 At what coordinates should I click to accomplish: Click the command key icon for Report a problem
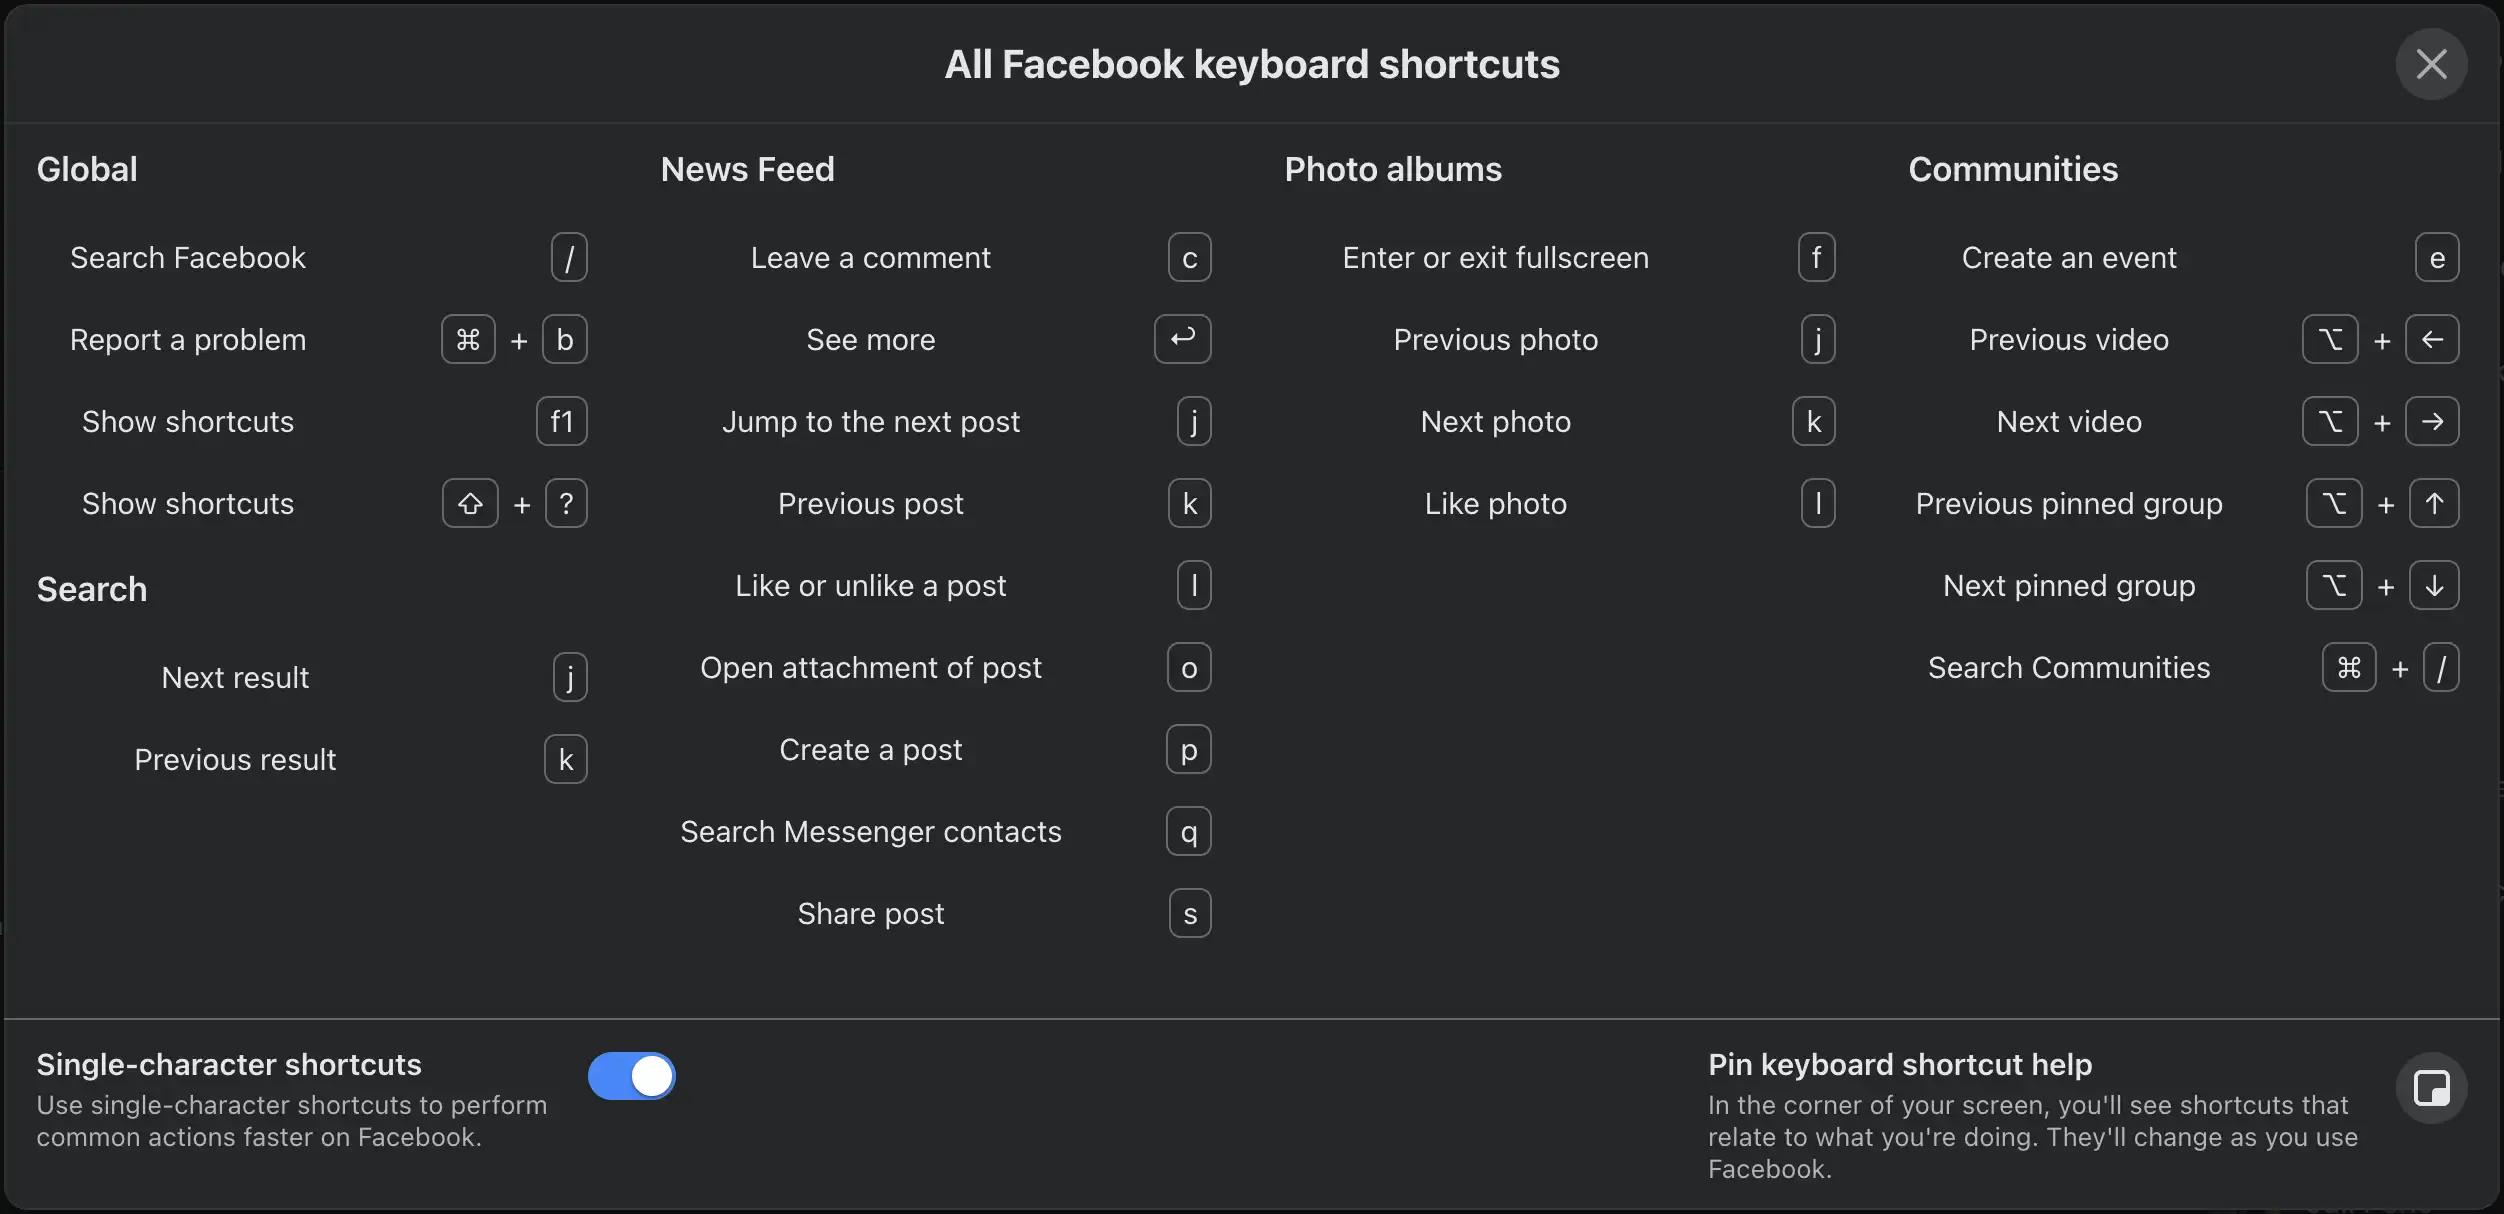click(x=468, y=340)
